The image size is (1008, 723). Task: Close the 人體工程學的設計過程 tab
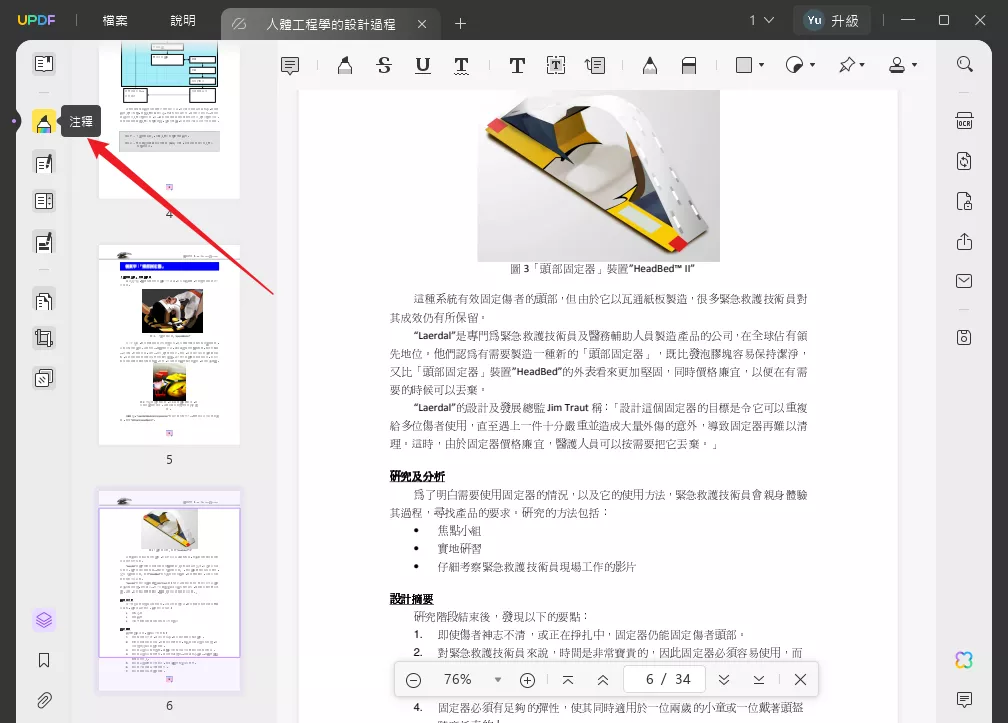422,24
